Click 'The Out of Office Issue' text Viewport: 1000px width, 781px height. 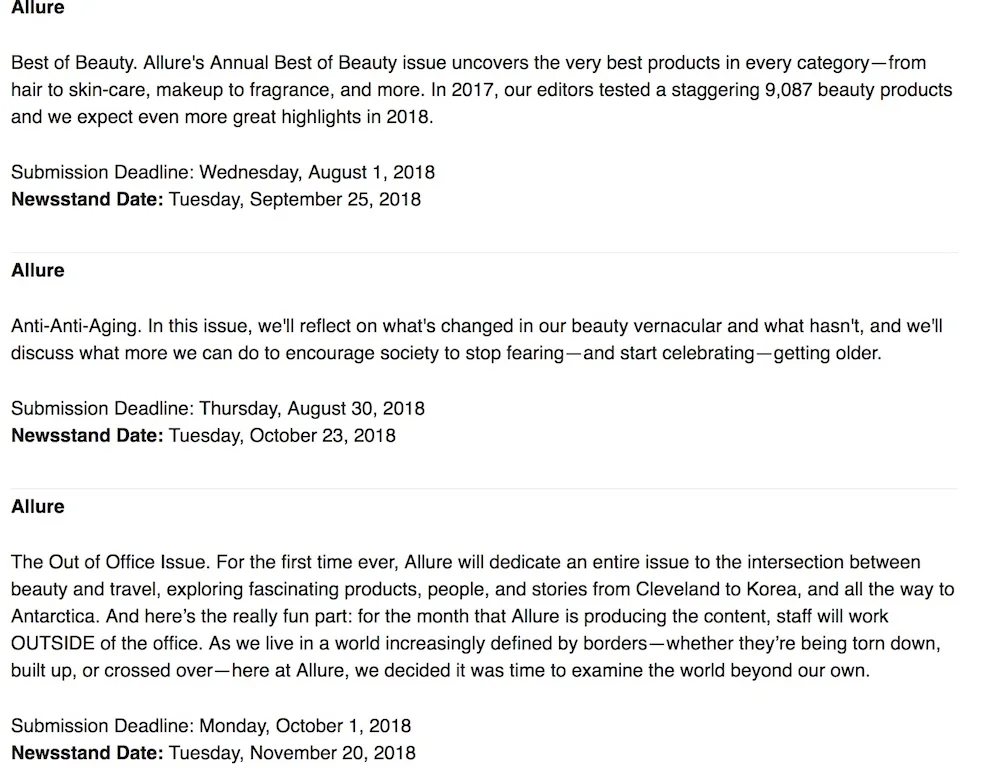(x=109, y=562)
